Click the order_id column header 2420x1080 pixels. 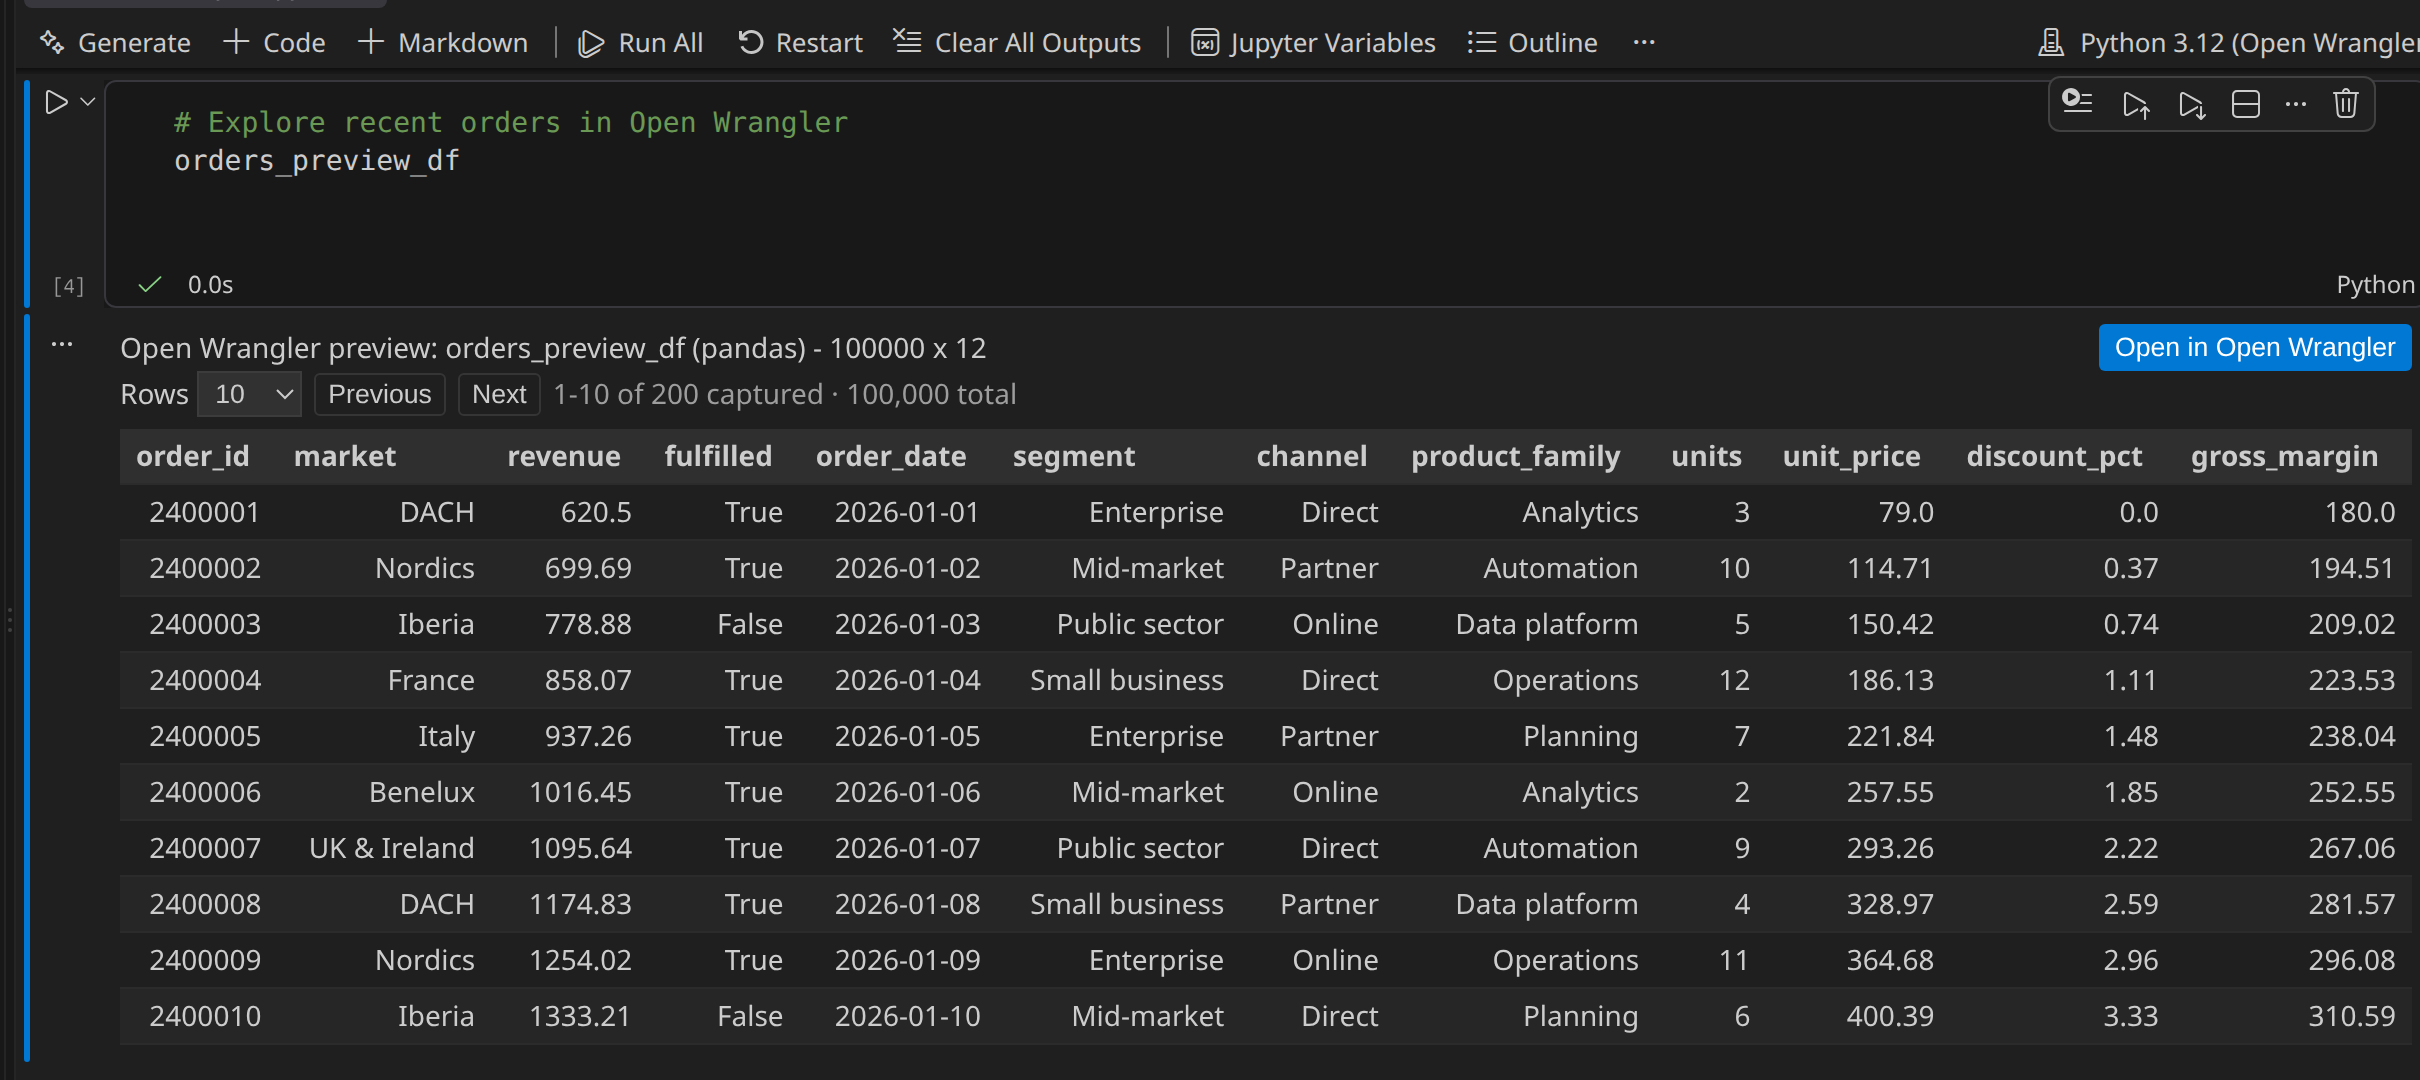click(193, 457)
